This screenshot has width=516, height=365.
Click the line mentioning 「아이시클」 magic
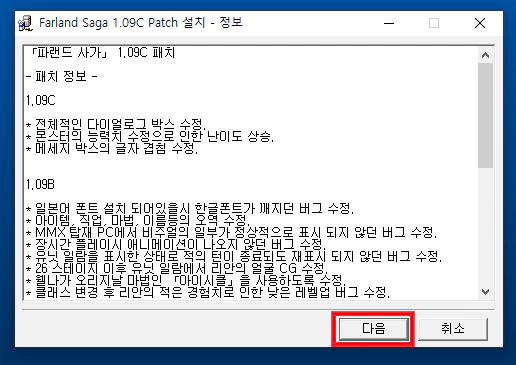[185, 280]
